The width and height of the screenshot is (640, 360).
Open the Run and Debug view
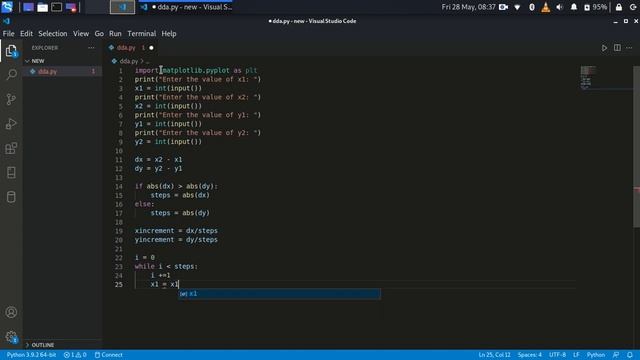pos(11,124)
